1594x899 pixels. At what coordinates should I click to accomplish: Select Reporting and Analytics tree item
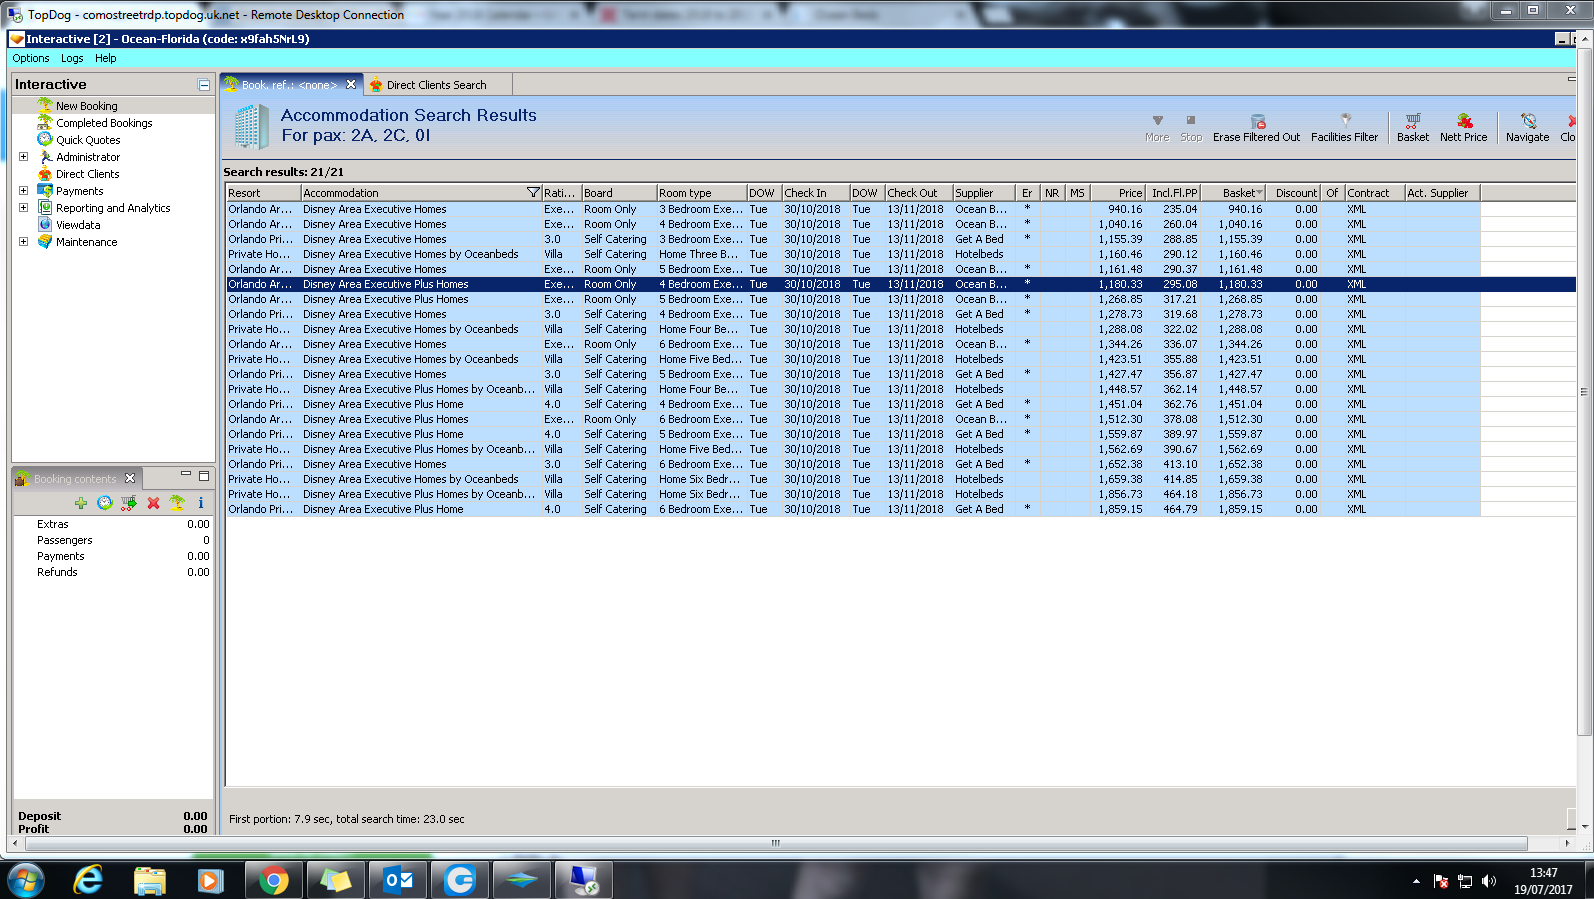(x=113, y=208)
